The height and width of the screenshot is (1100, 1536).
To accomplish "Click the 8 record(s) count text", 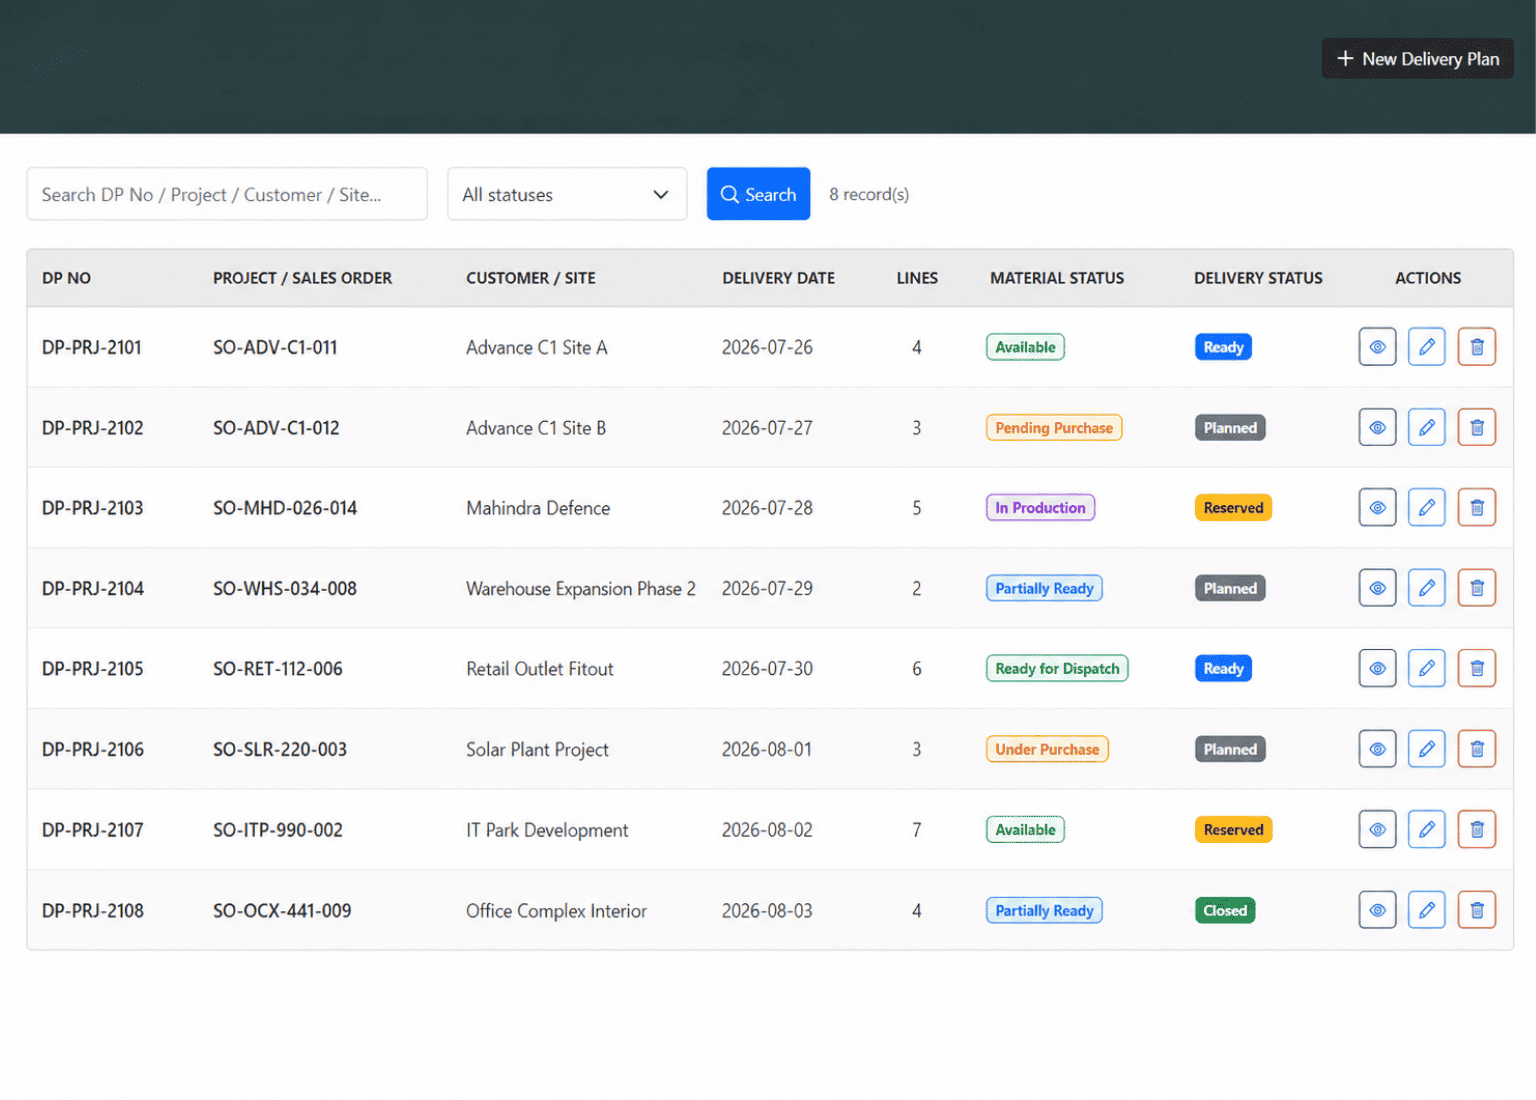I will click(x=869, y=194).
